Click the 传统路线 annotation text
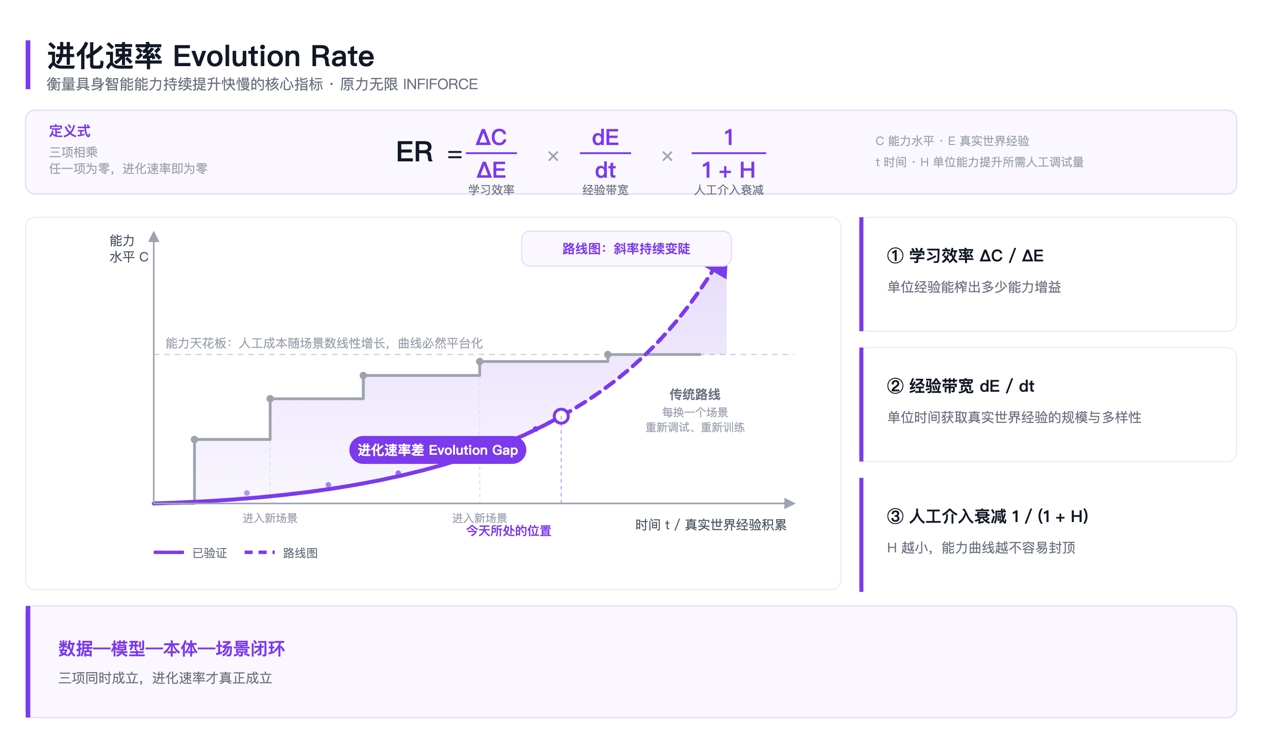The width and height of the screenshot is (1268, 745). coord(694,395)
